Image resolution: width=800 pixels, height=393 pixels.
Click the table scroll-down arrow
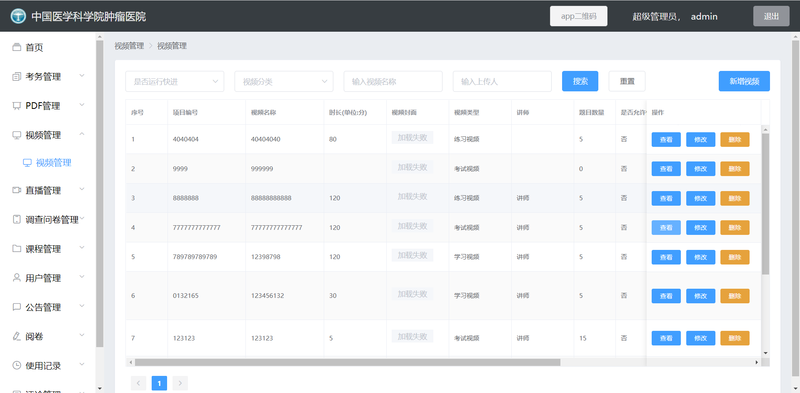(x=765, y=353)
